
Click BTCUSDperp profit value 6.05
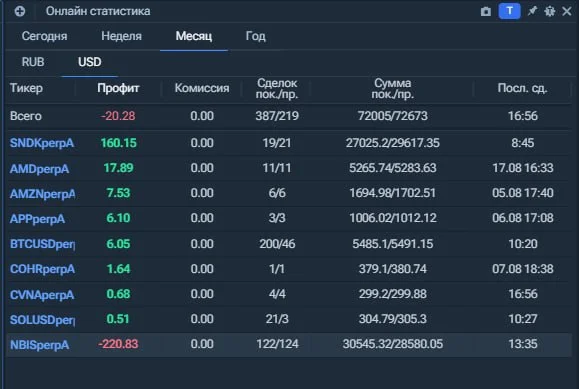(x=119, y=244)
